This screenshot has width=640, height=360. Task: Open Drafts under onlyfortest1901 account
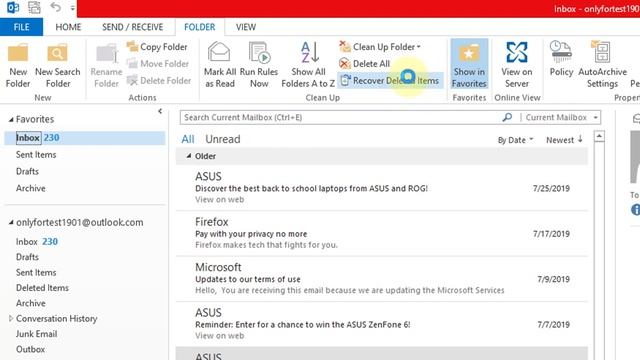tap(27, 257)
